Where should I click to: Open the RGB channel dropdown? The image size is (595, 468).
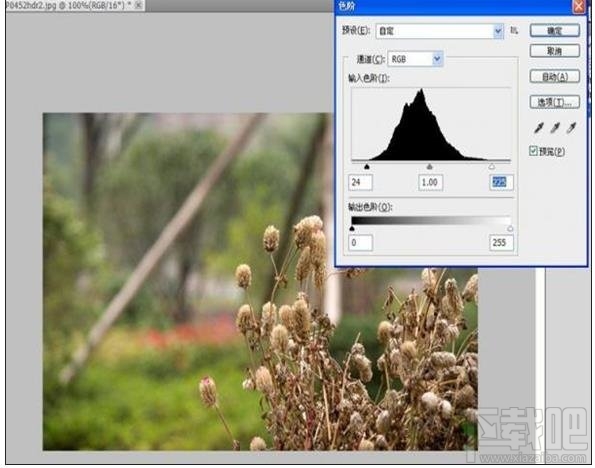[415, 59]
